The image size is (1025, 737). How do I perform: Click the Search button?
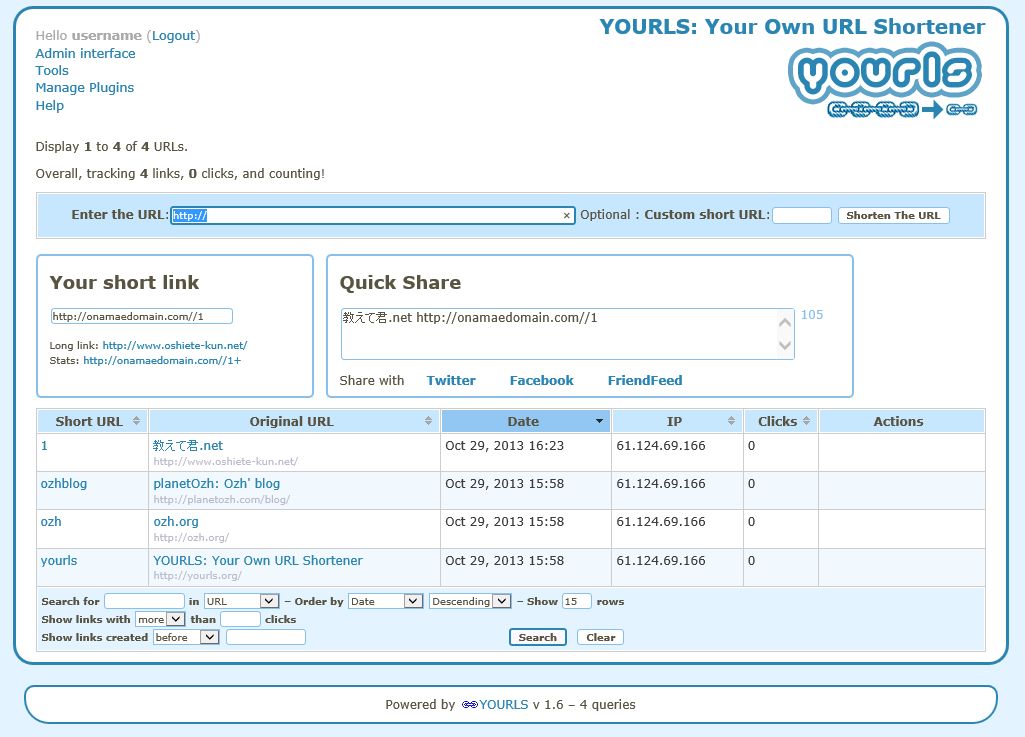(x=537, y=637)
